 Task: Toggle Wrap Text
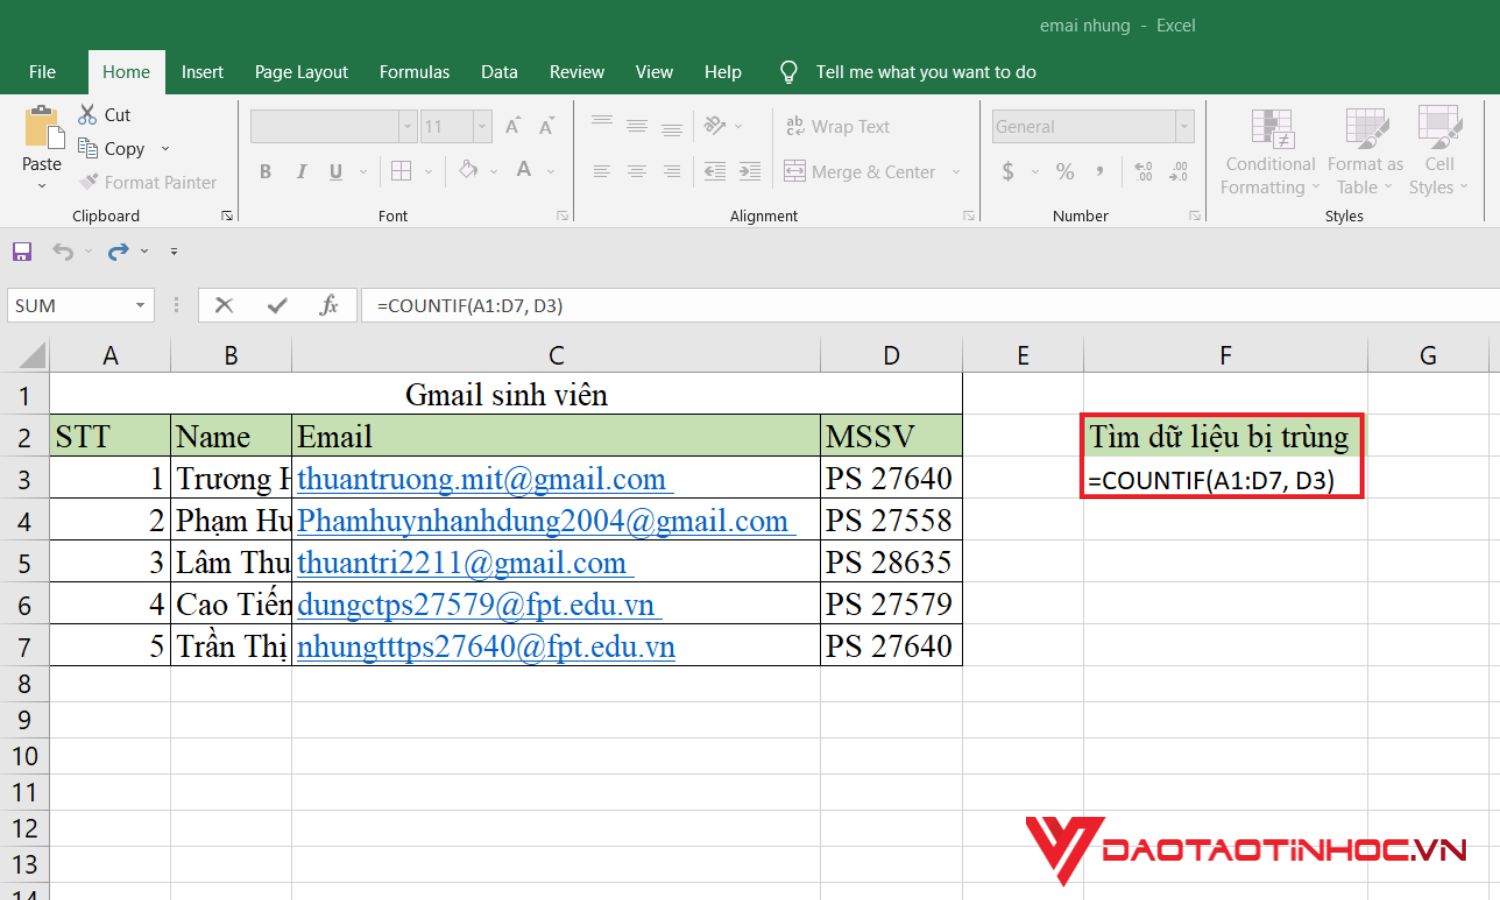coord(837,126)
